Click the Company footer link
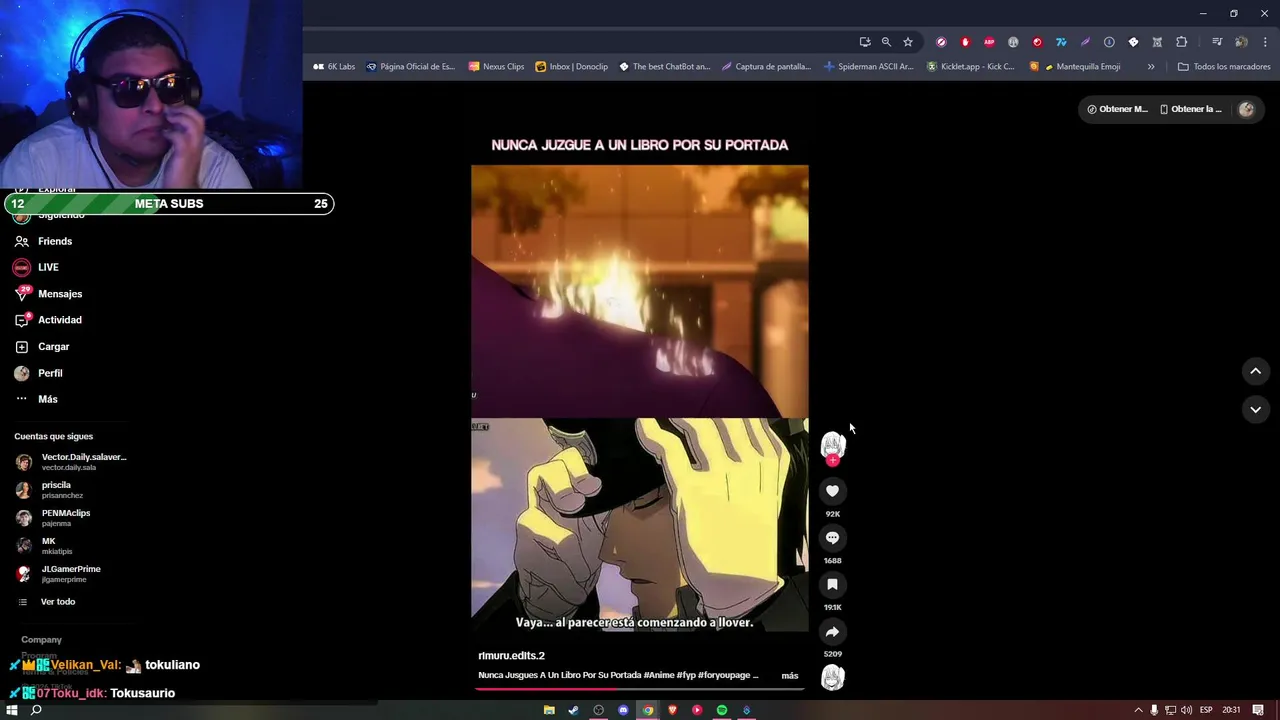This screenshot has width=1280, height=720. tap(42, 640)
